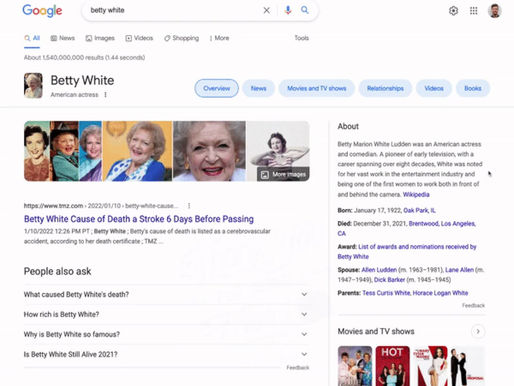Viewport: 514px width, 386px height.
Task: Open the Wikipedia link in About
Action: click(416, 195)
